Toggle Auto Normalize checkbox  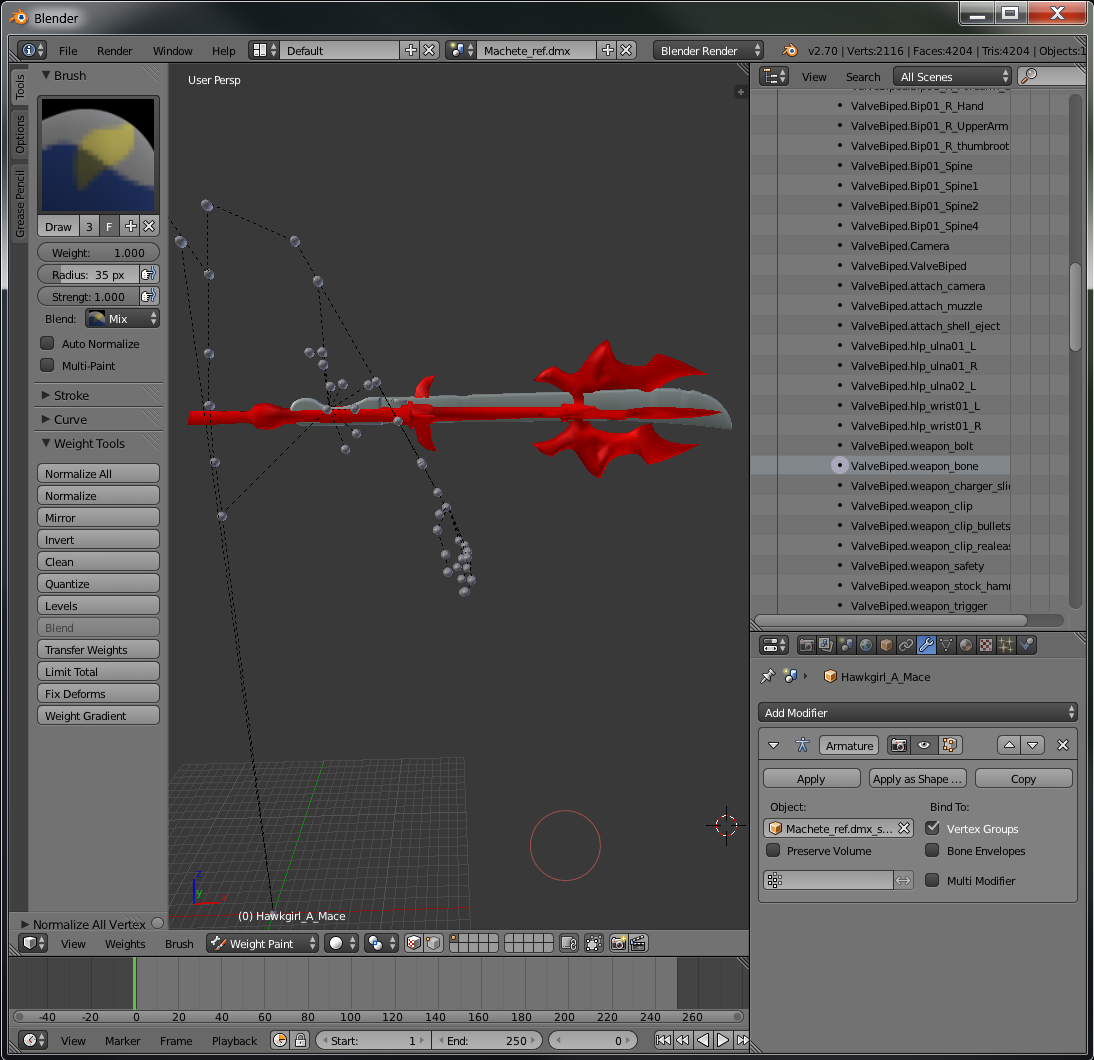point(47,343)
